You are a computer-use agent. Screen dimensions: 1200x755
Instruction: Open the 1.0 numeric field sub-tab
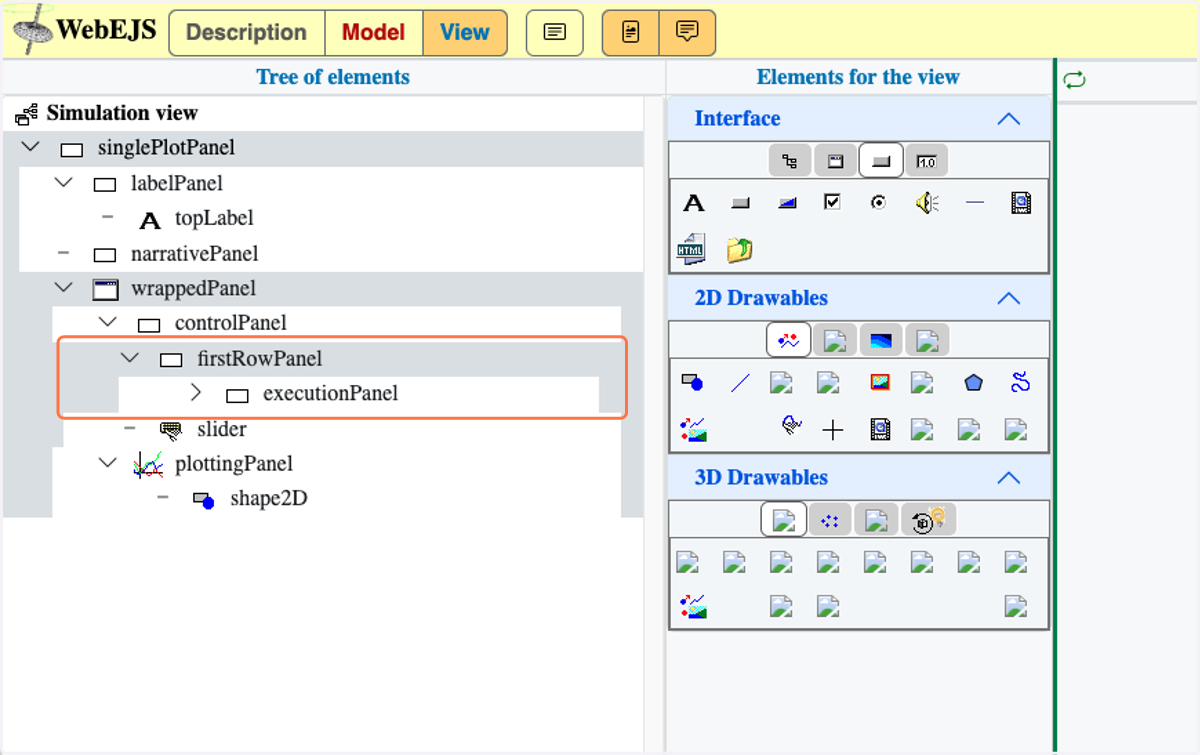pos(927,161)
